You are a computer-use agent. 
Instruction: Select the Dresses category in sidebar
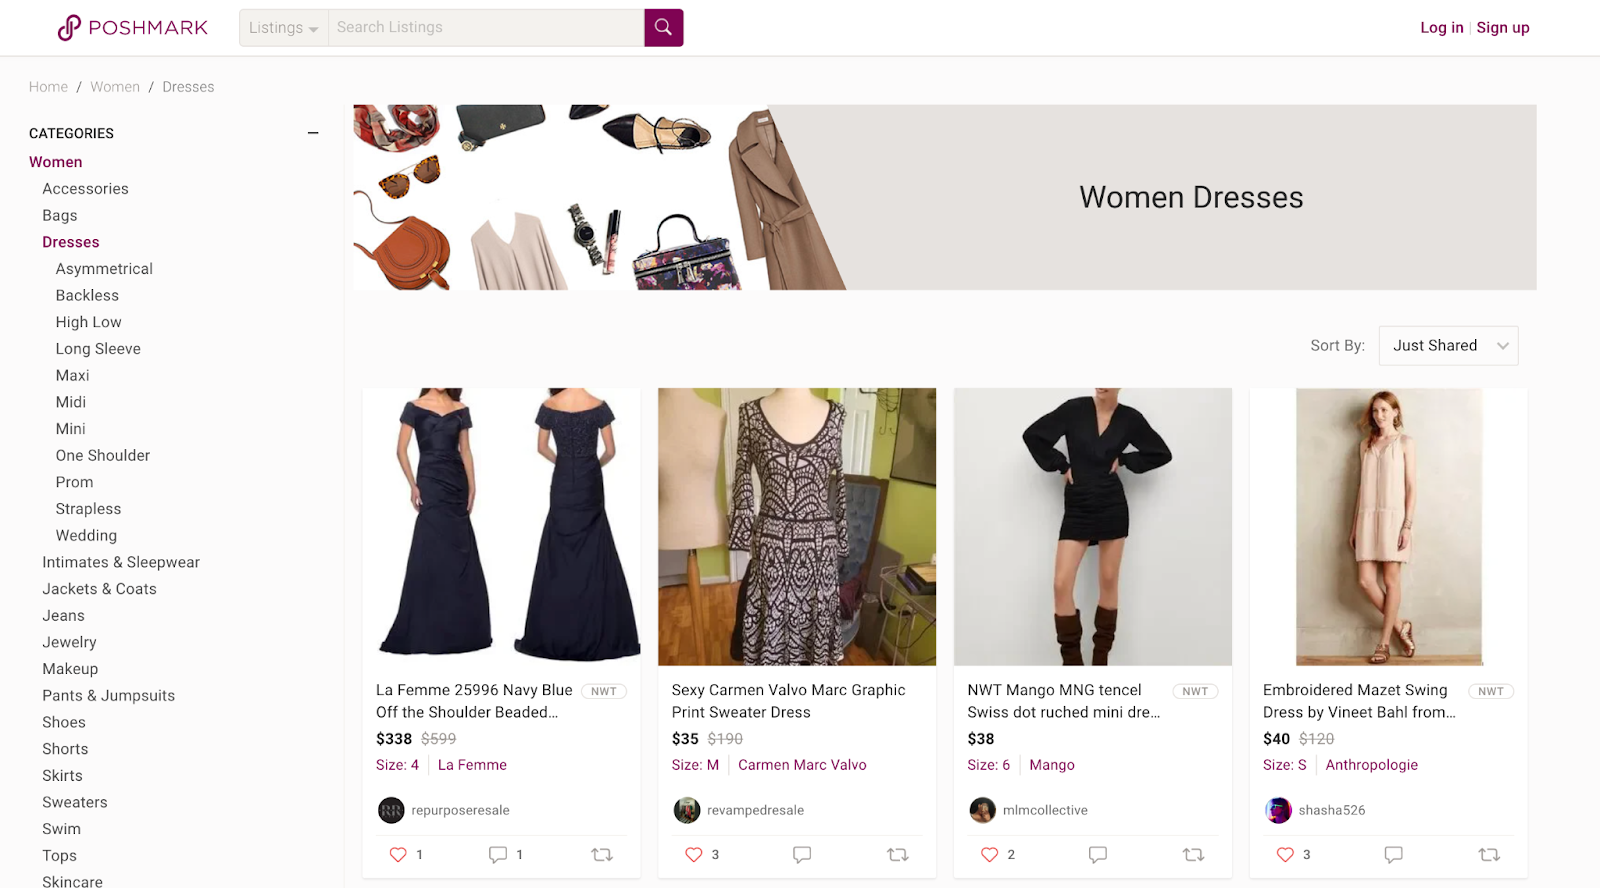coord(71,242)
